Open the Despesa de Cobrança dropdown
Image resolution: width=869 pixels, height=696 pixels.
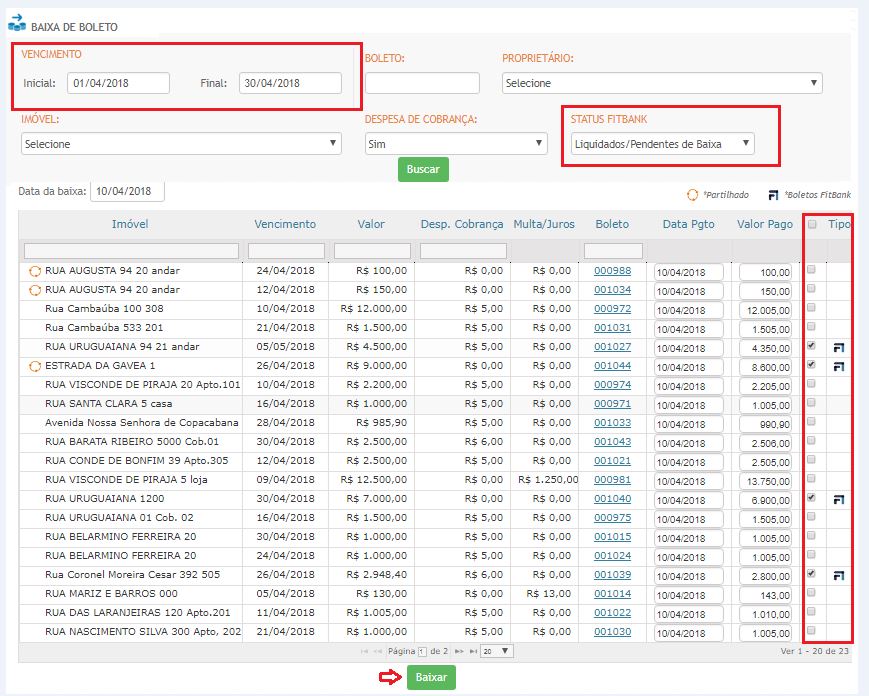pos(456,144)
